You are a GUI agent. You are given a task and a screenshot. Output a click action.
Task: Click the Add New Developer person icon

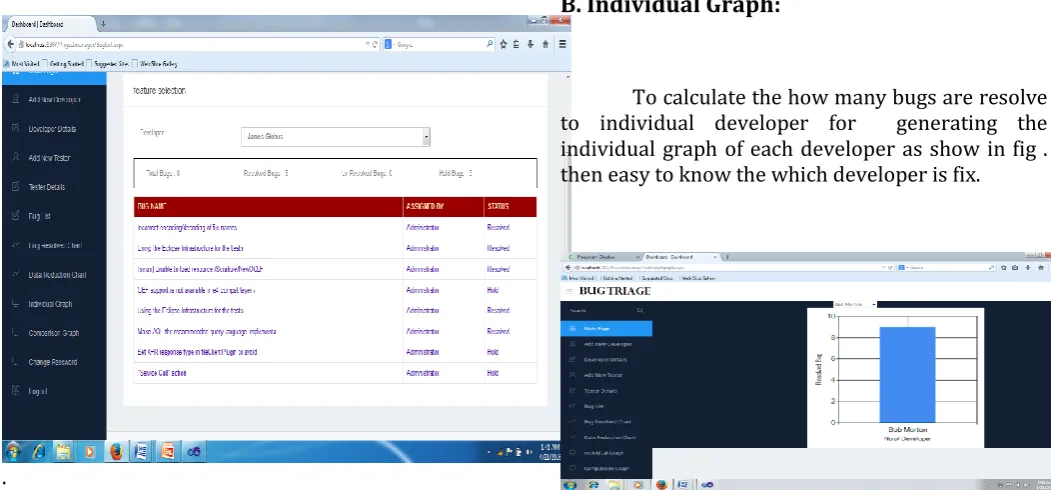(15, 99)
